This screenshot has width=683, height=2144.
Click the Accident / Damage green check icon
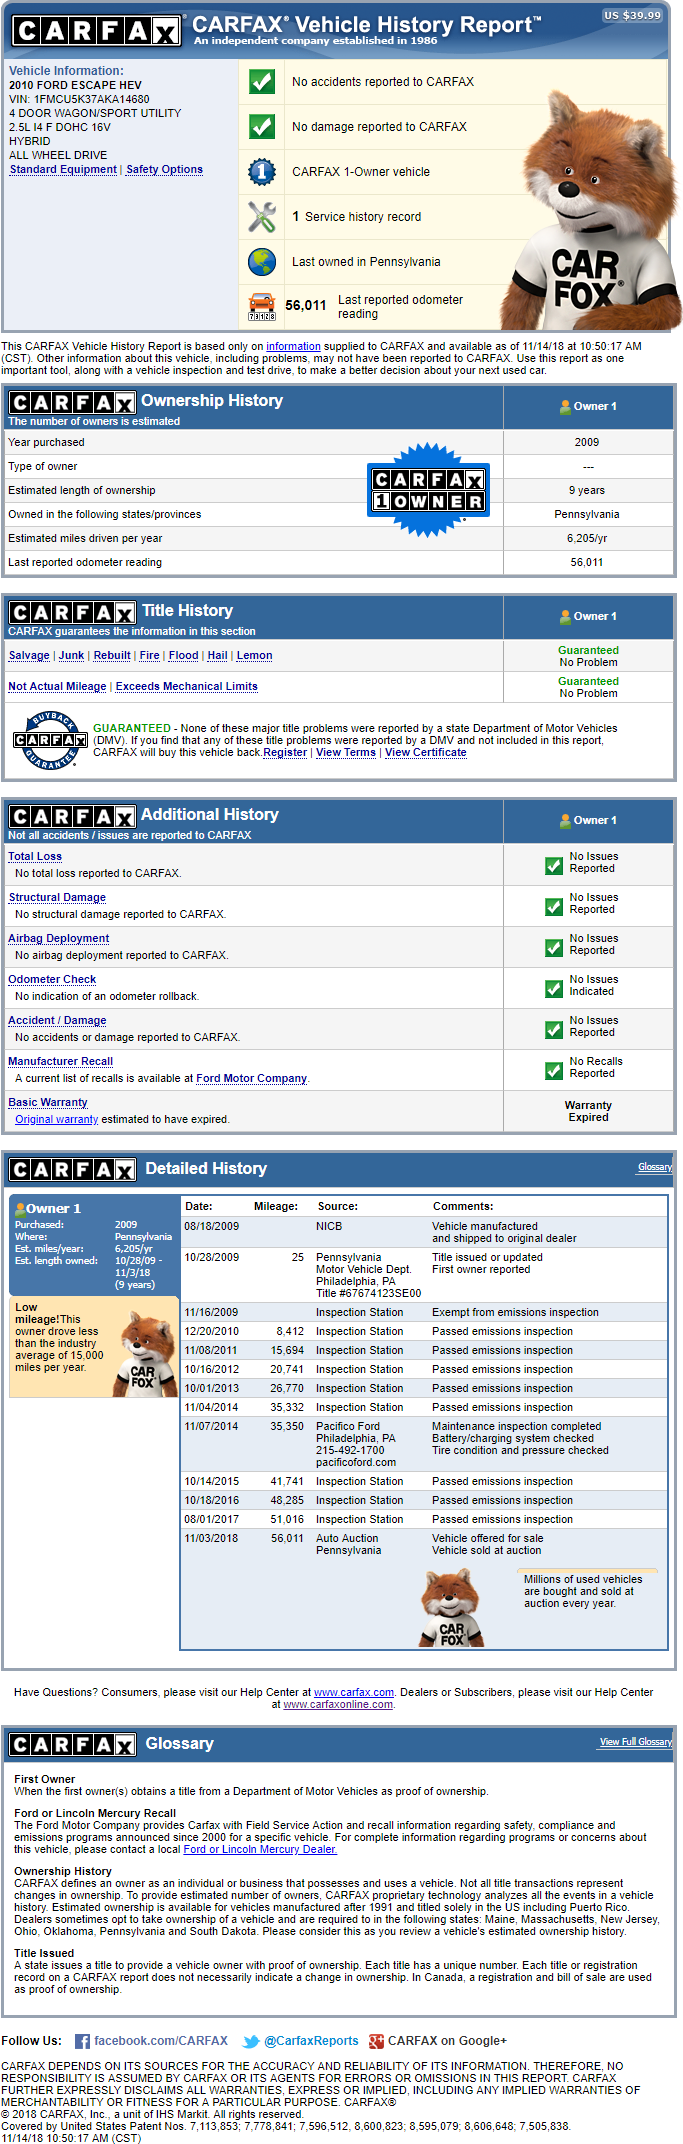tap(553, 1030)
